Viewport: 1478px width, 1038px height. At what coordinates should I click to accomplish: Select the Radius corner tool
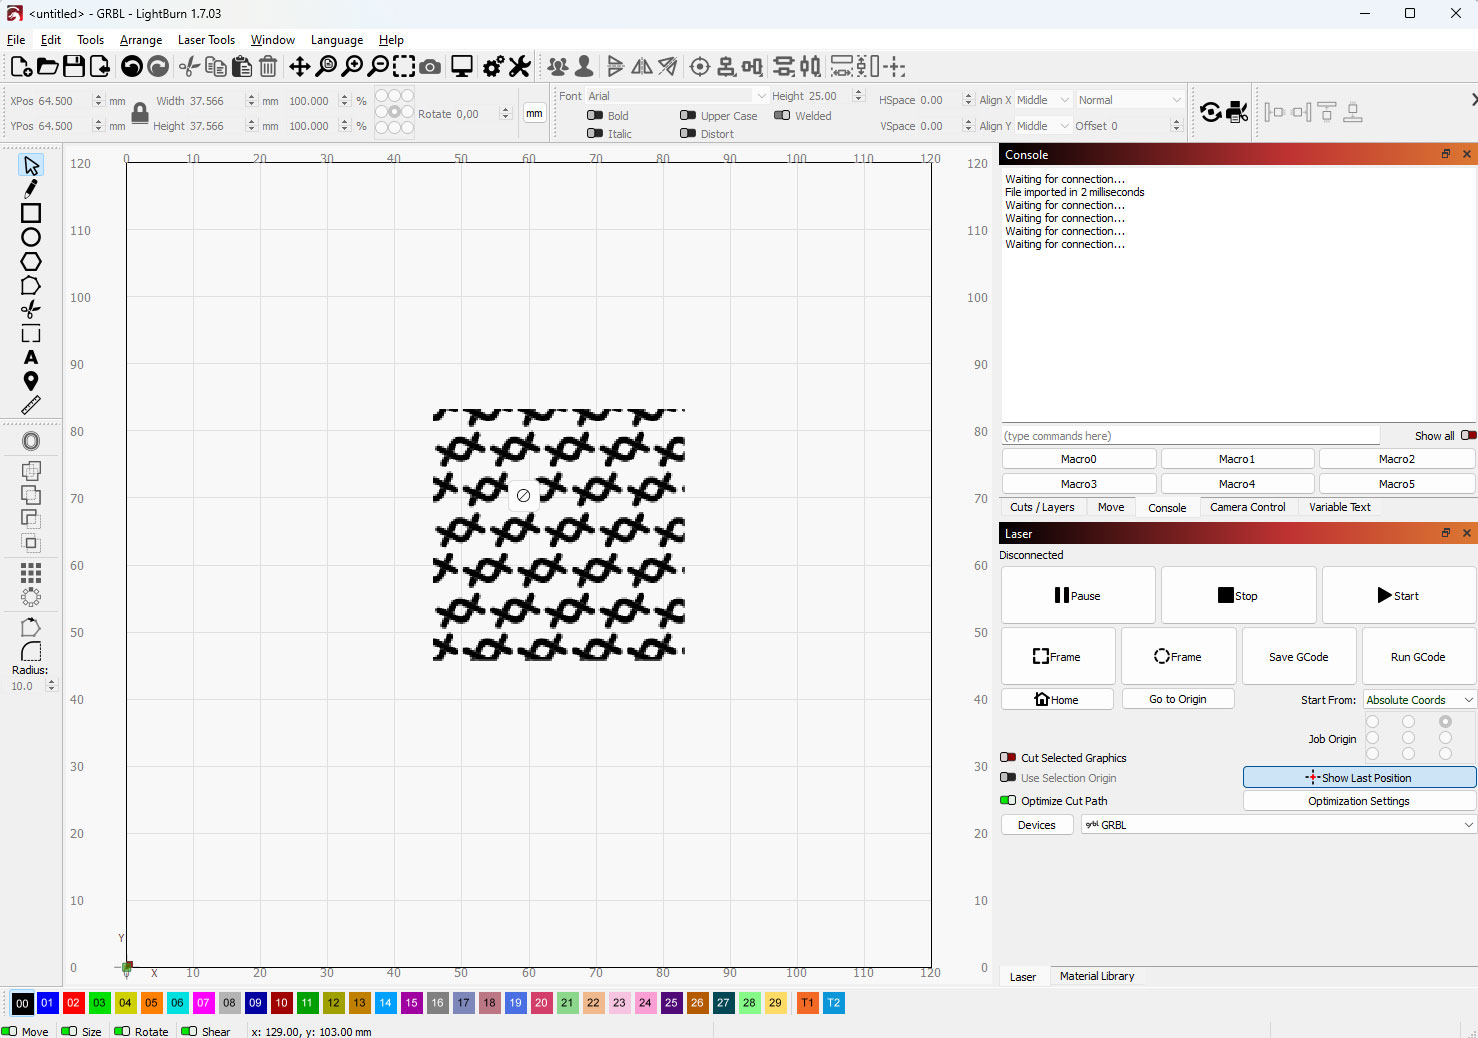click(31, 652)
